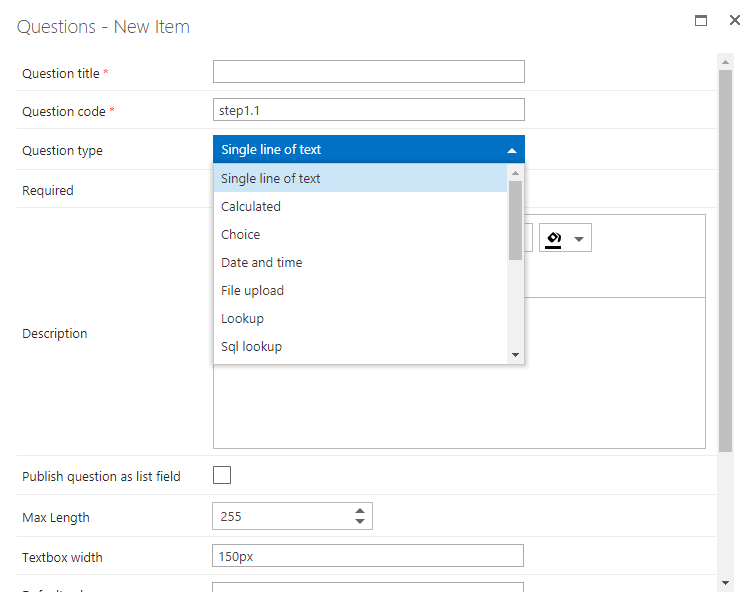
Task: Click the dropdown list scroll-down arrow
Action: (516, 355)
